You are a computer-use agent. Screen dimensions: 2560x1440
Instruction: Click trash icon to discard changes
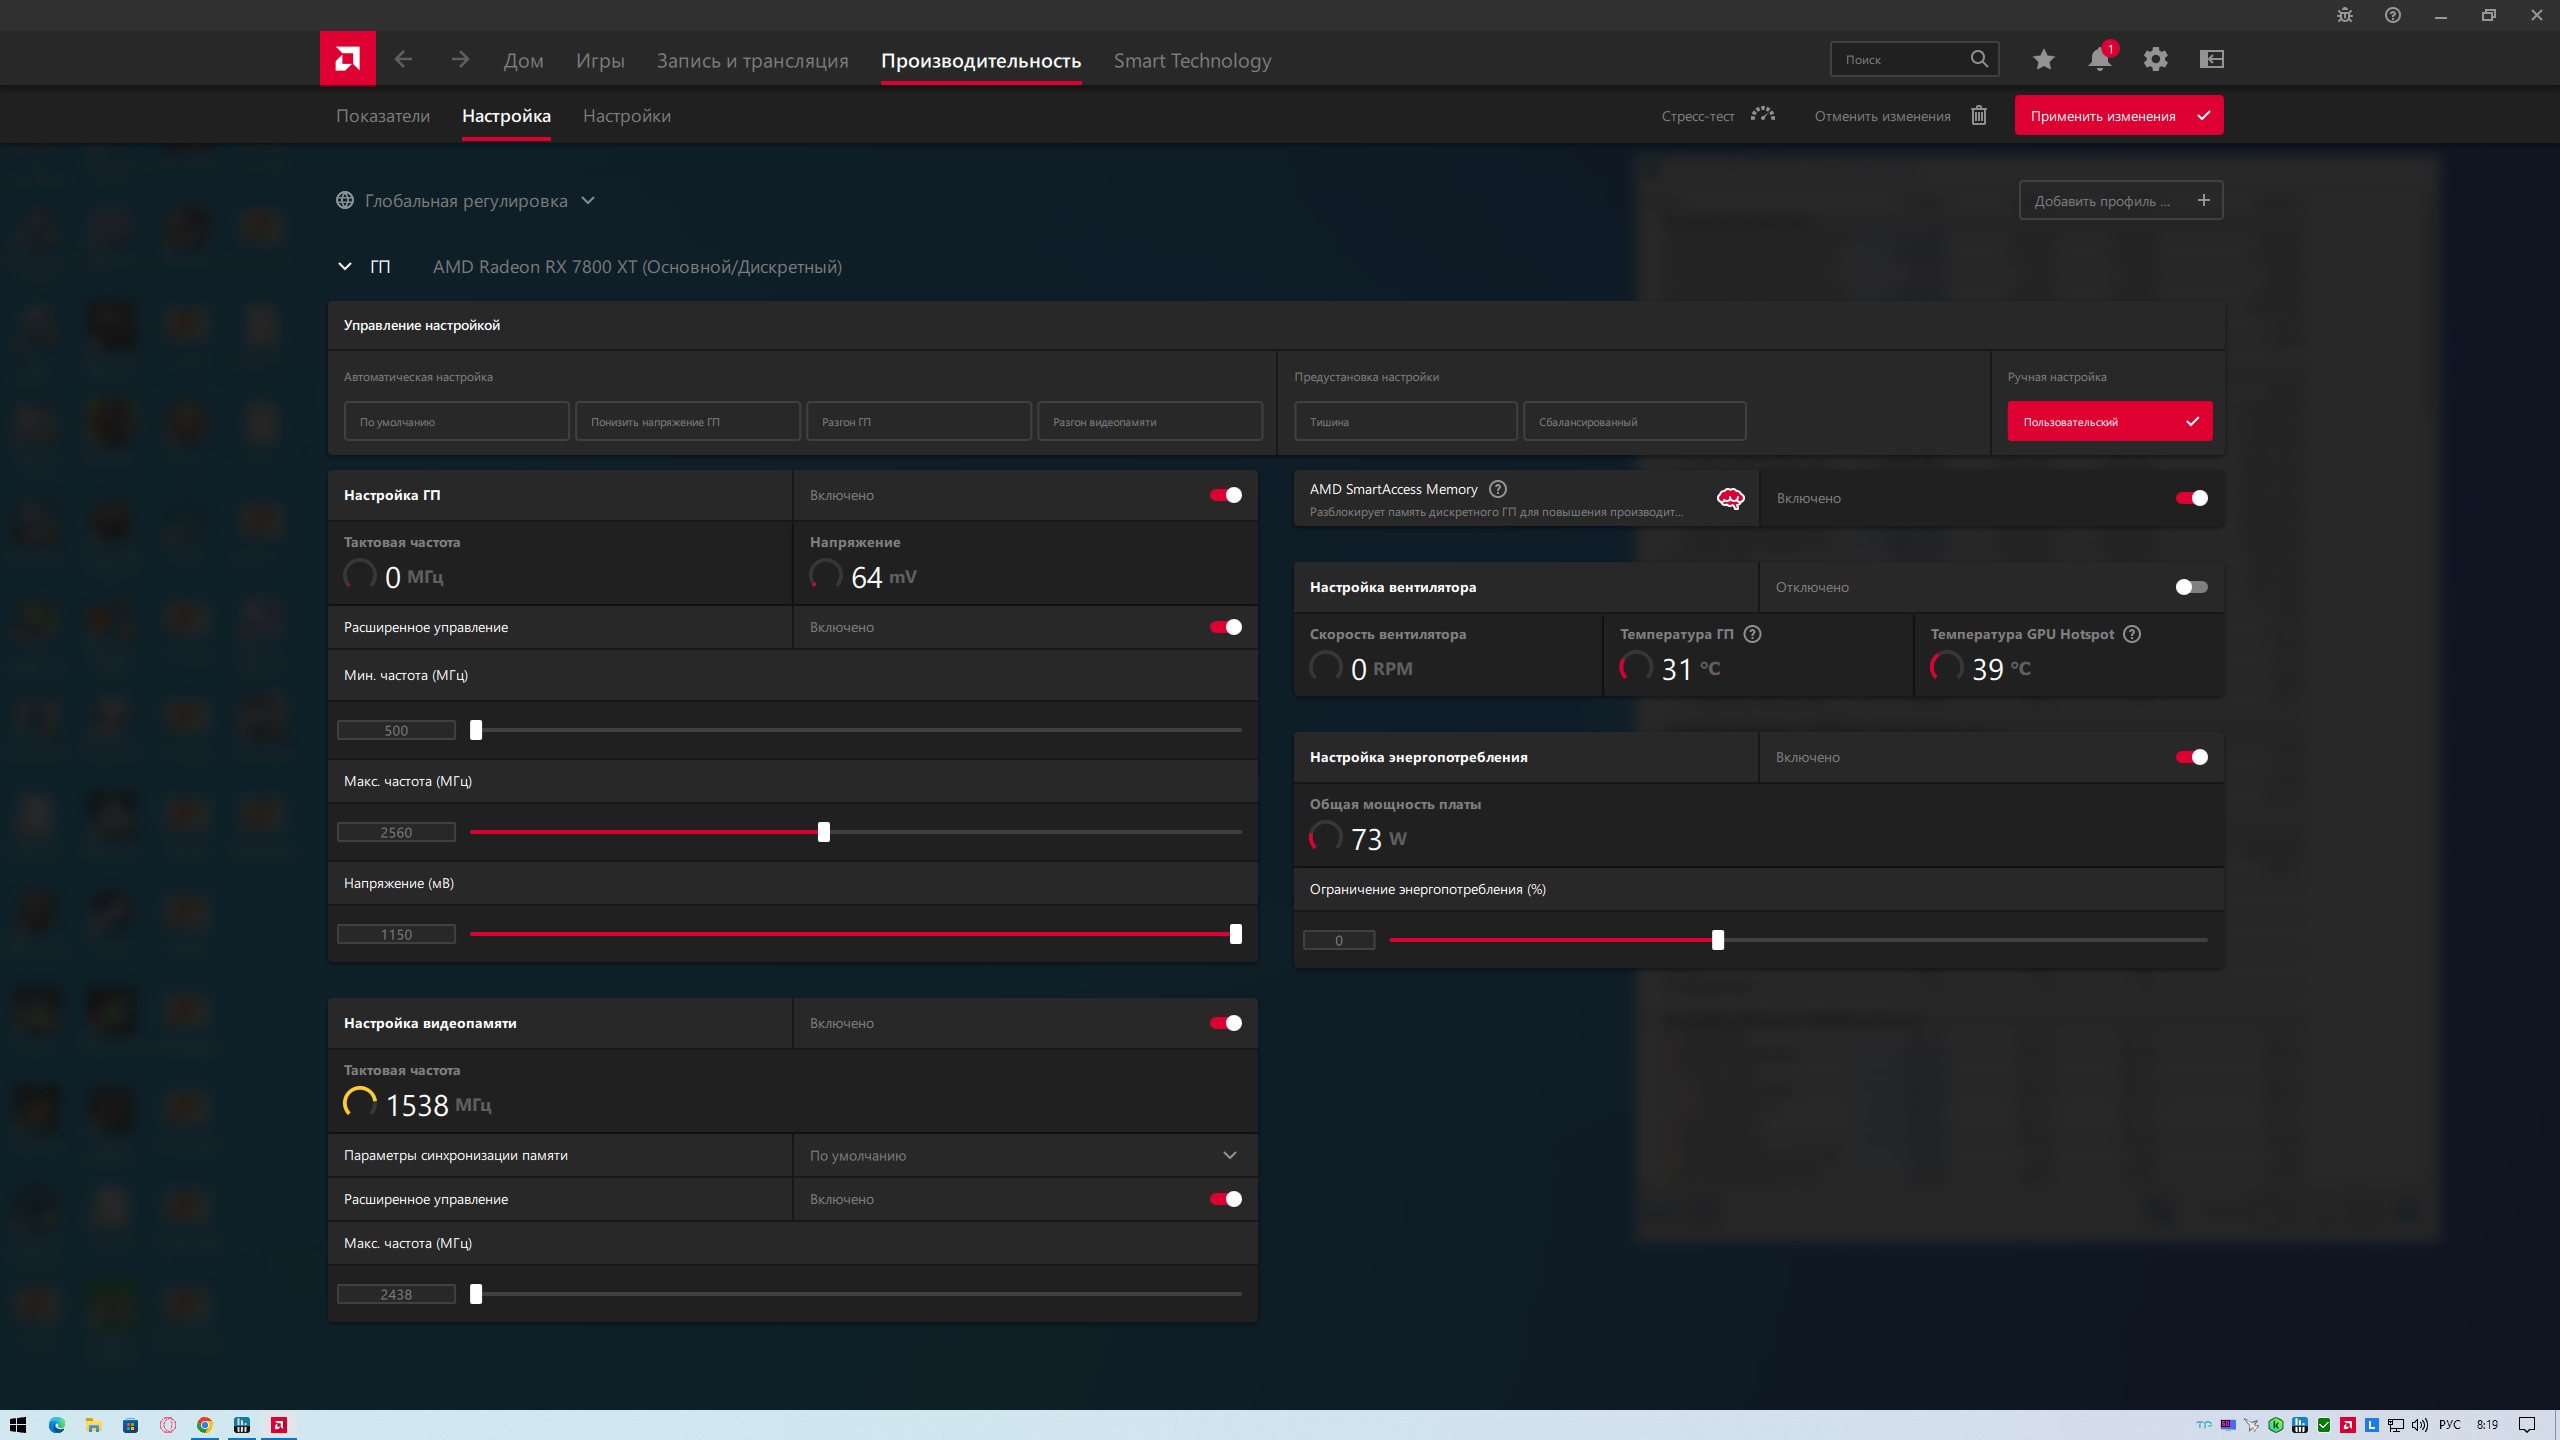tap(1978, 116)
